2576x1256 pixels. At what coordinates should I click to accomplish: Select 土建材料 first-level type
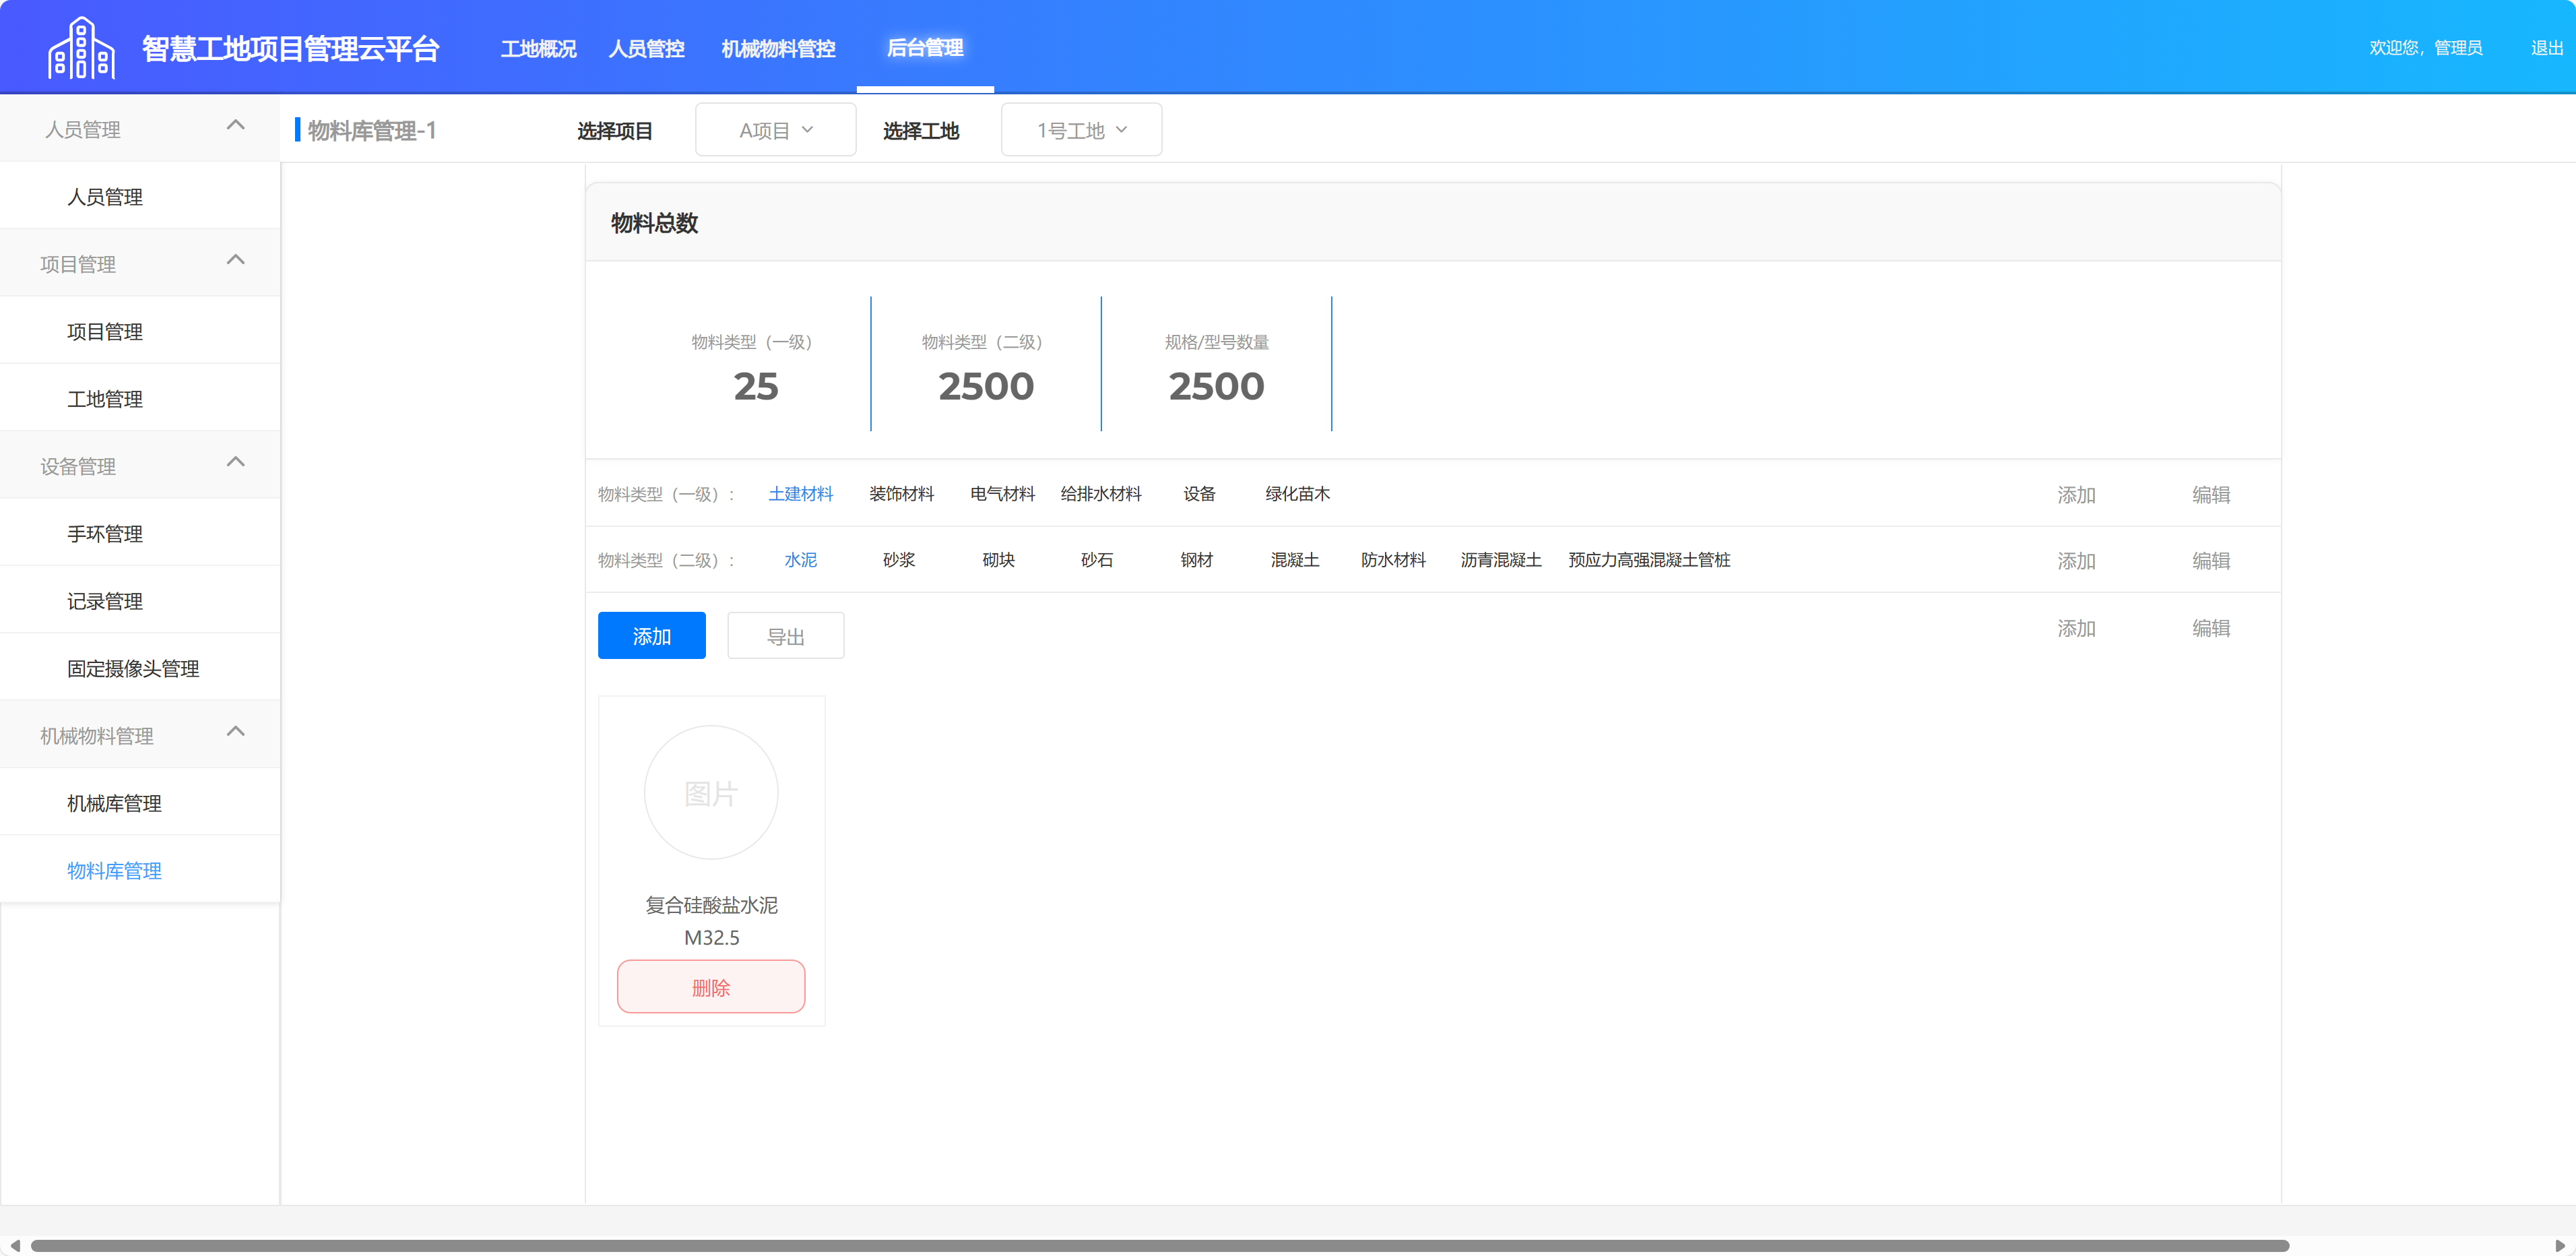click(800, 494)
